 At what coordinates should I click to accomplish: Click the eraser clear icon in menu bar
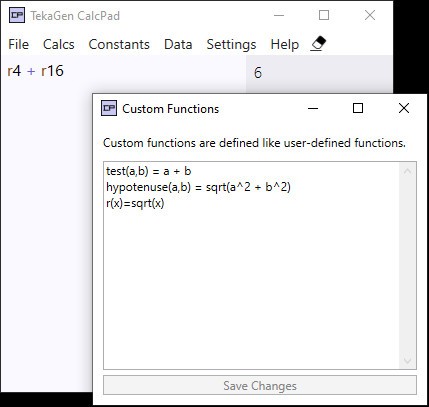point(318,44)
